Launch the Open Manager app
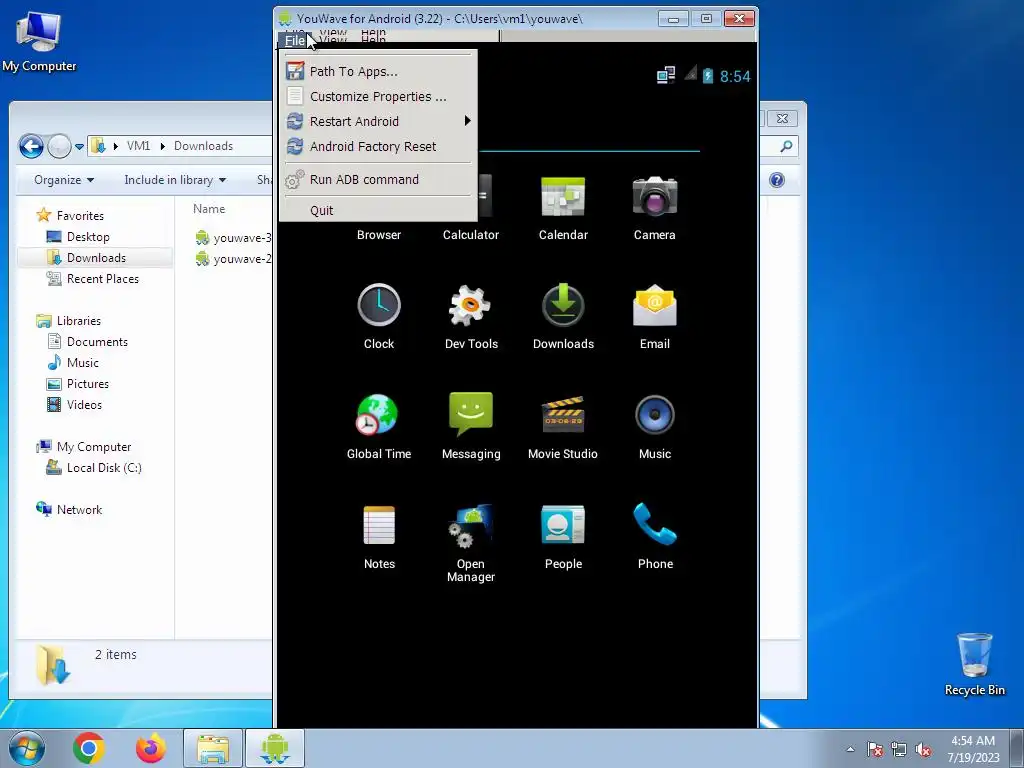 [471, 542]
